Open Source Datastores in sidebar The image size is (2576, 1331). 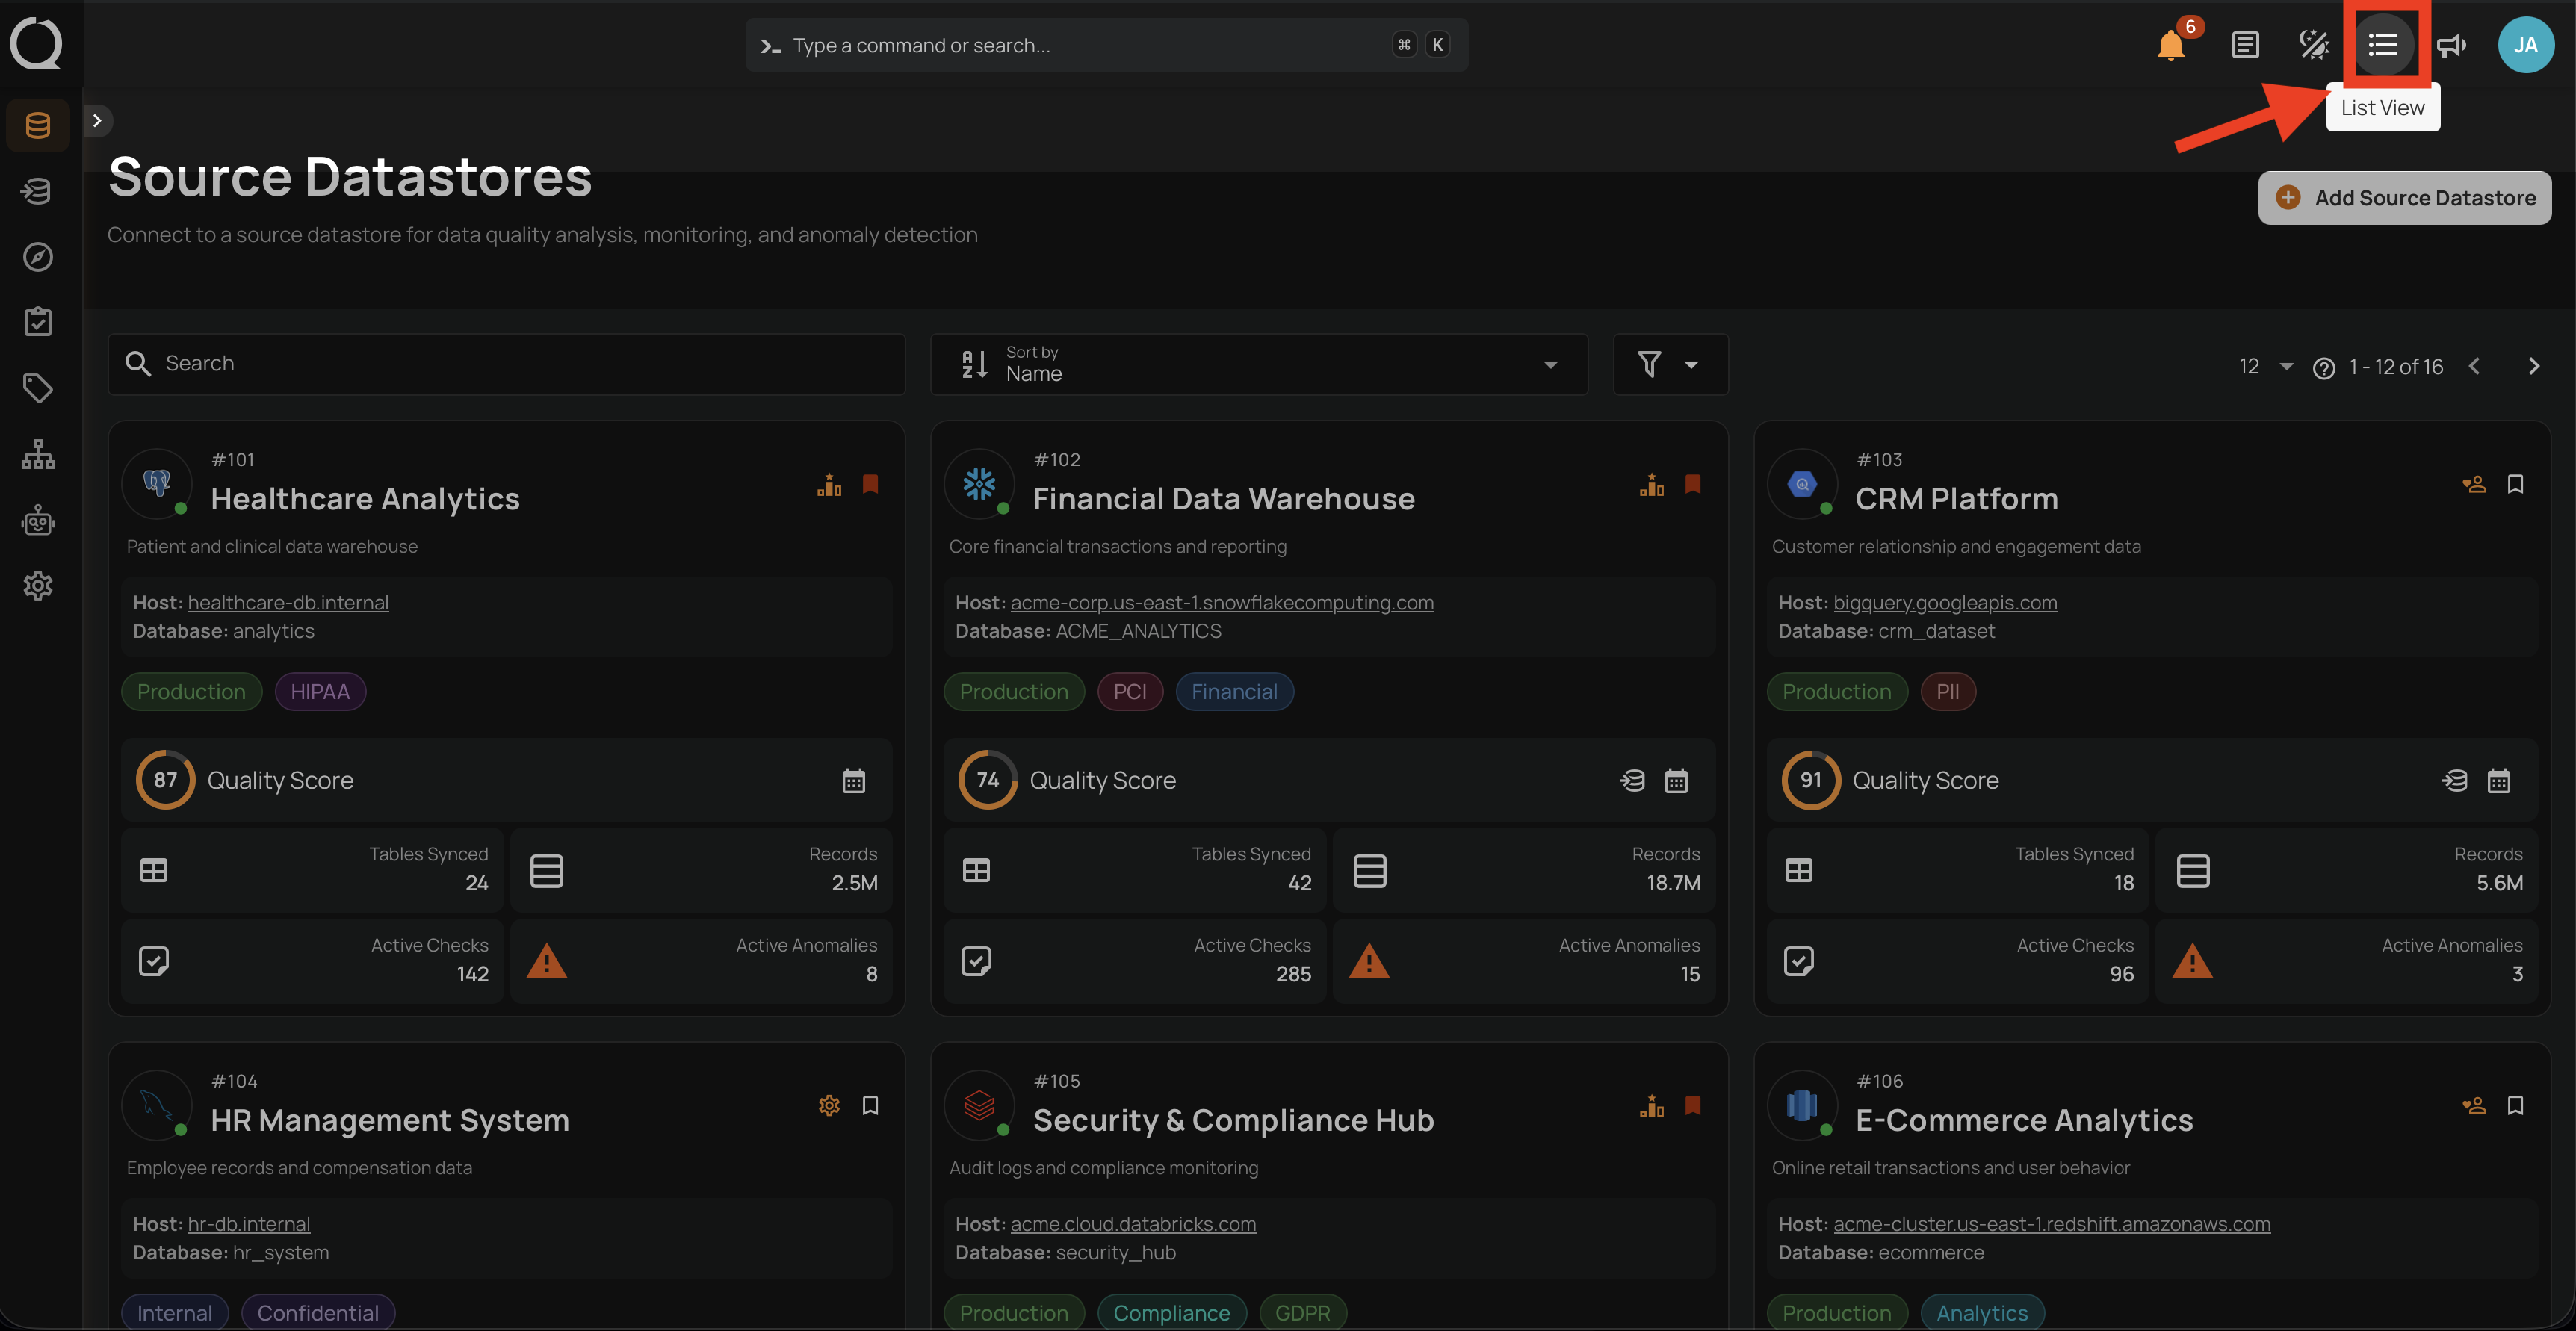pyautogui.click(x=38, y=125)
